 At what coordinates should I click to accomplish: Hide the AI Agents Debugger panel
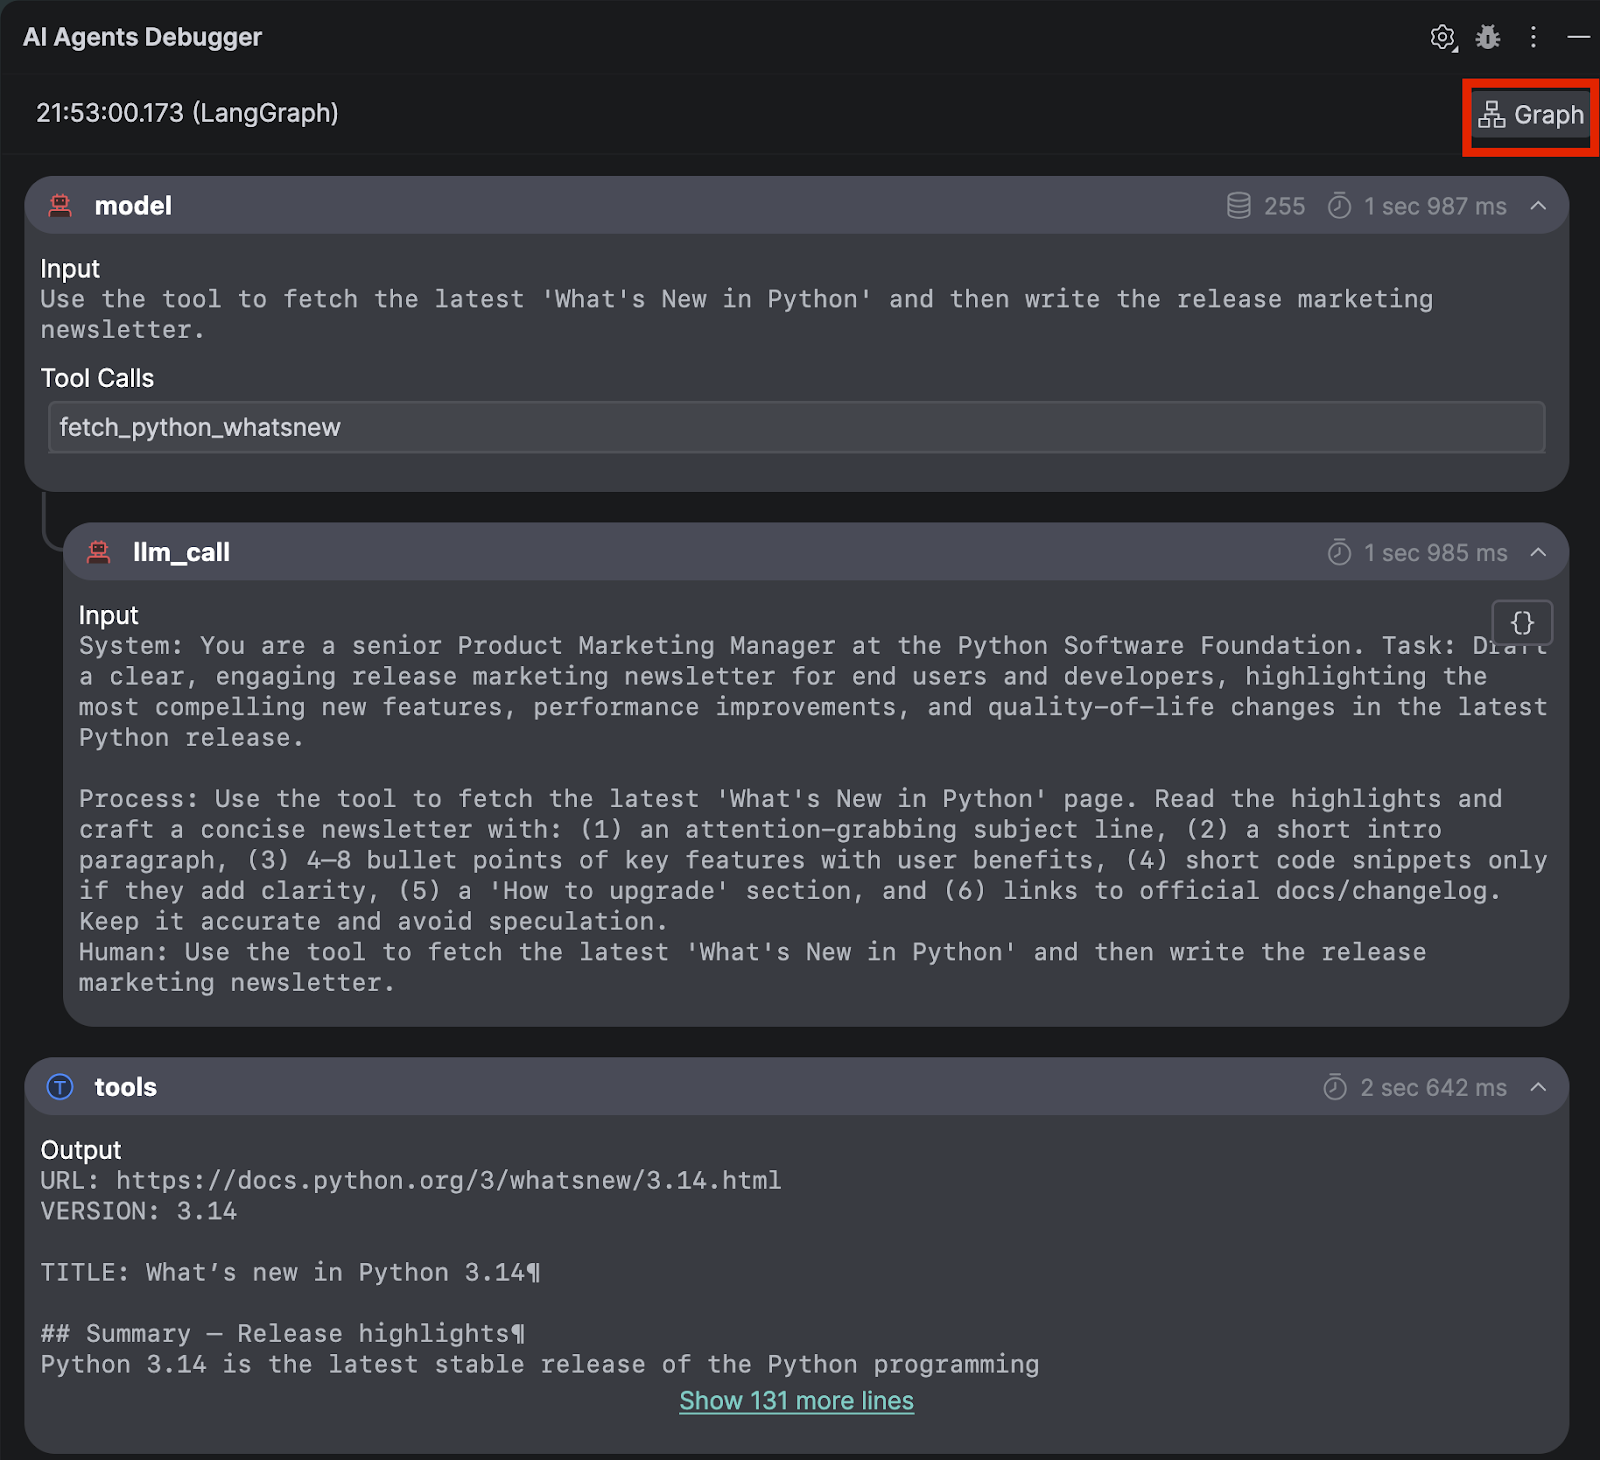[x=1578, y=37]
